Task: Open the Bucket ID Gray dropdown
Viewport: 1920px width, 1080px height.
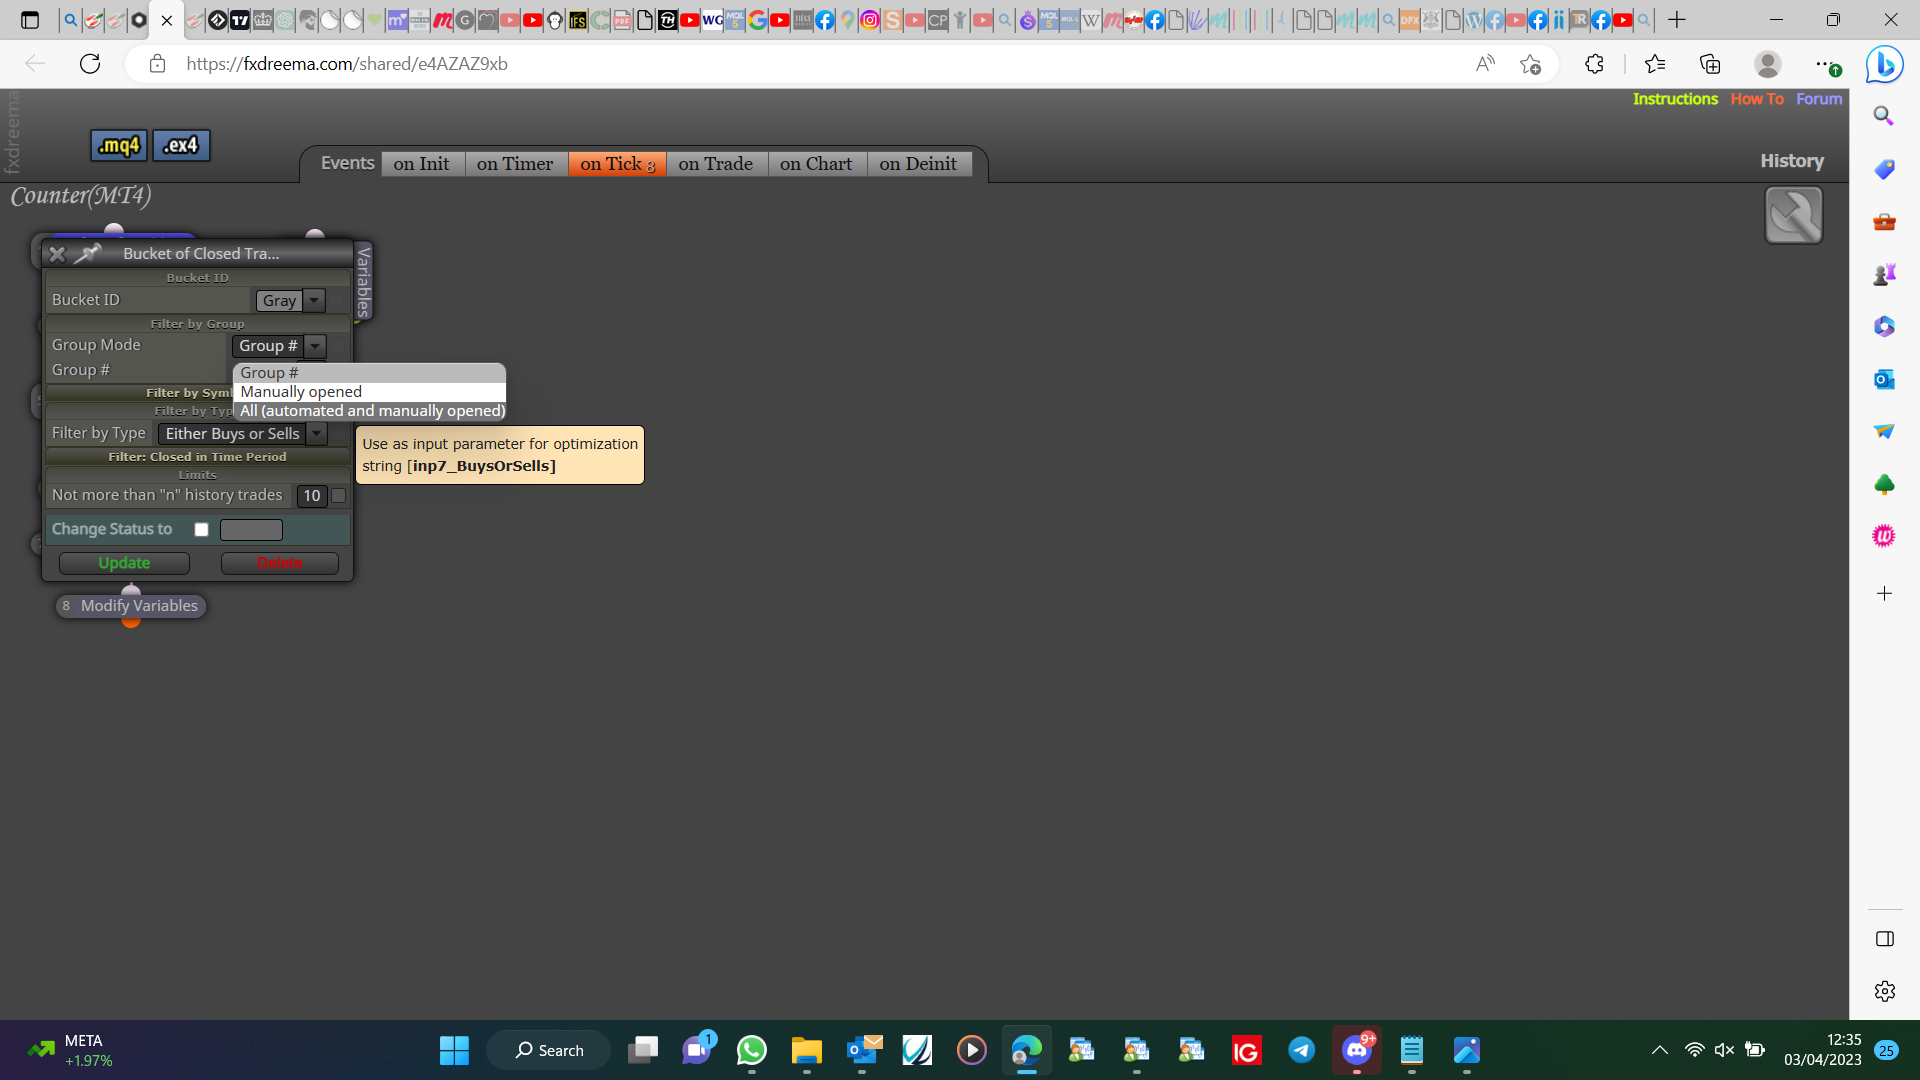Action: (314, 300)
